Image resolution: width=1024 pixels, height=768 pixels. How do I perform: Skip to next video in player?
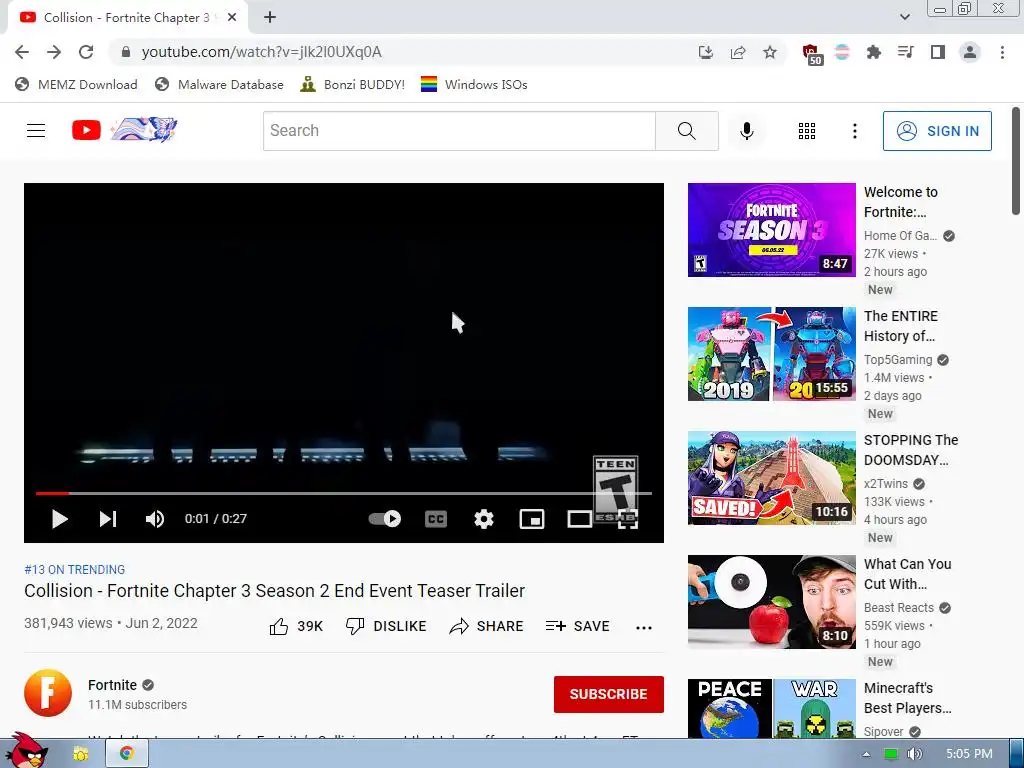pos(108,519)
